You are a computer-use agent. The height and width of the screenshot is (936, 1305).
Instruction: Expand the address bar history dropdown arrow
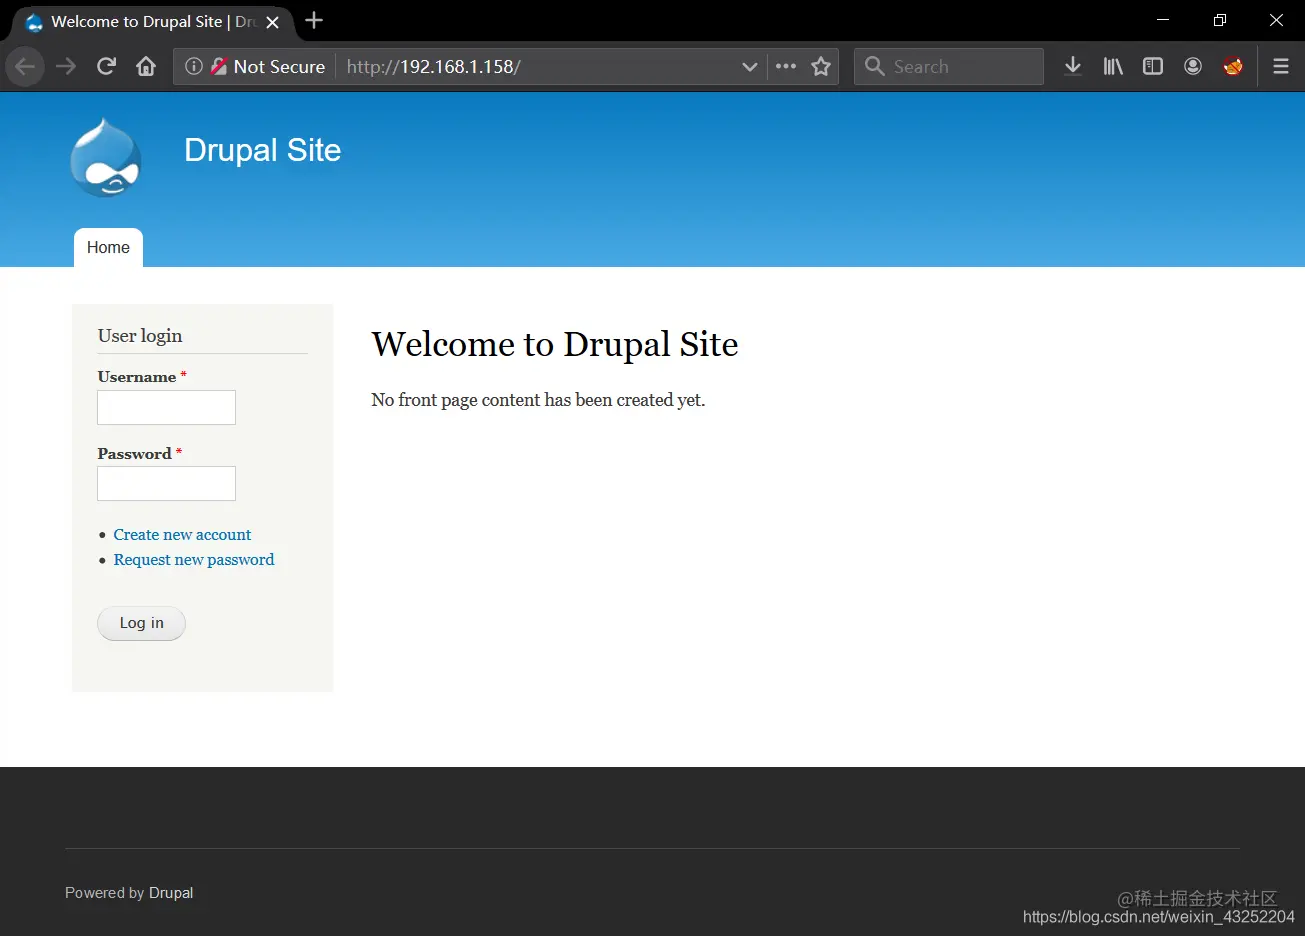pos(750,67)
